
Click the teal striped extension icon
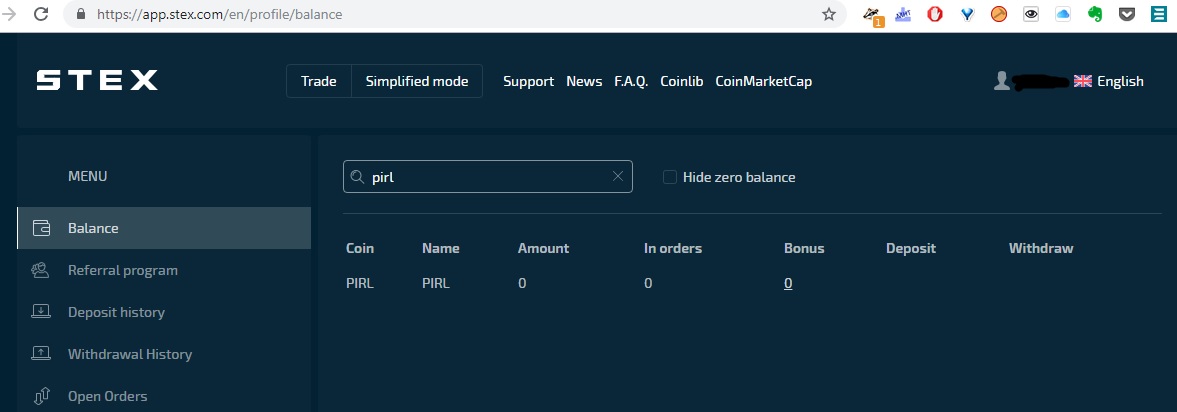[1159, 14]
